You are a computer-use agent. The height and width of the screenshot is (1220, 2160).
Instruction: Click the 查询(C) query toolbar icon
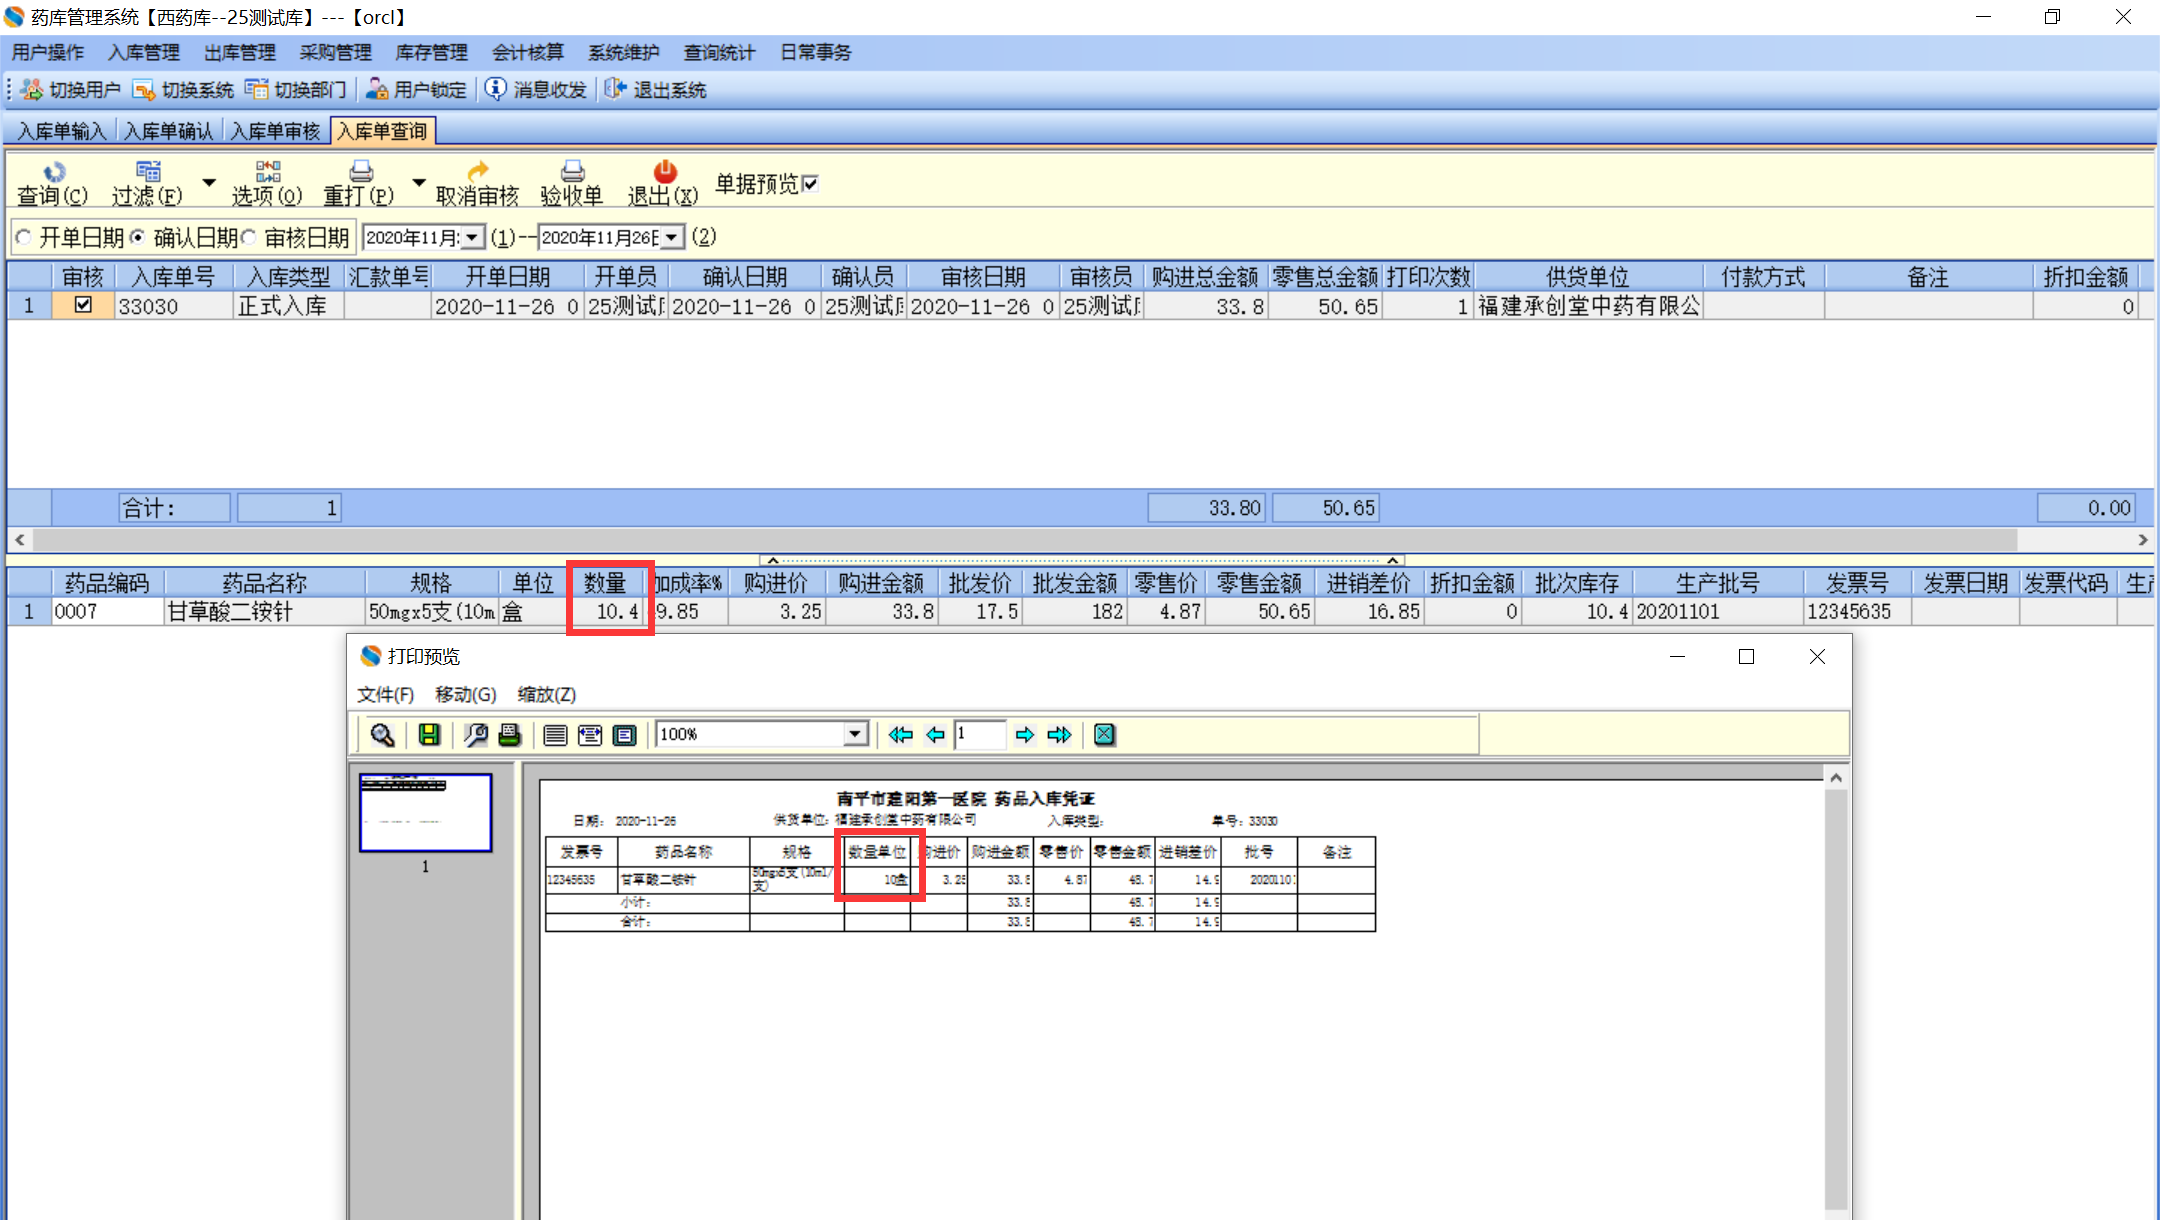53,183
